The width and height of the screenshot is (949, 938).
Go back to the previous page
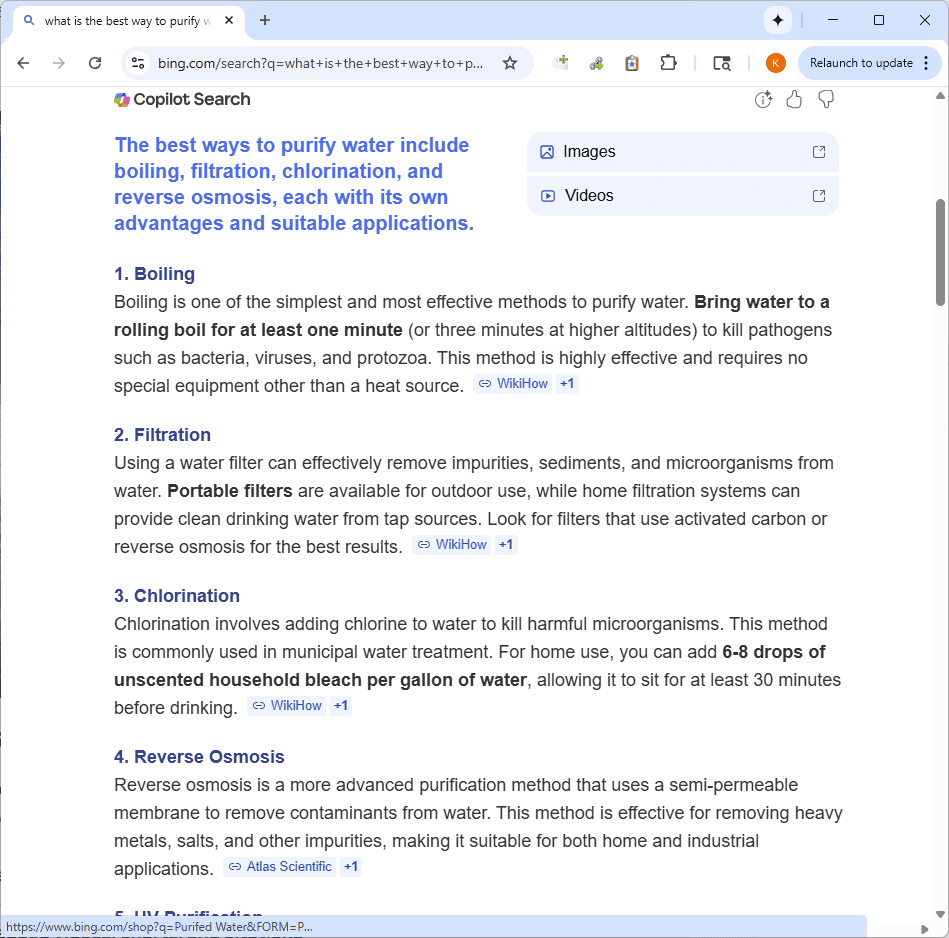click(x=23, y=63)
